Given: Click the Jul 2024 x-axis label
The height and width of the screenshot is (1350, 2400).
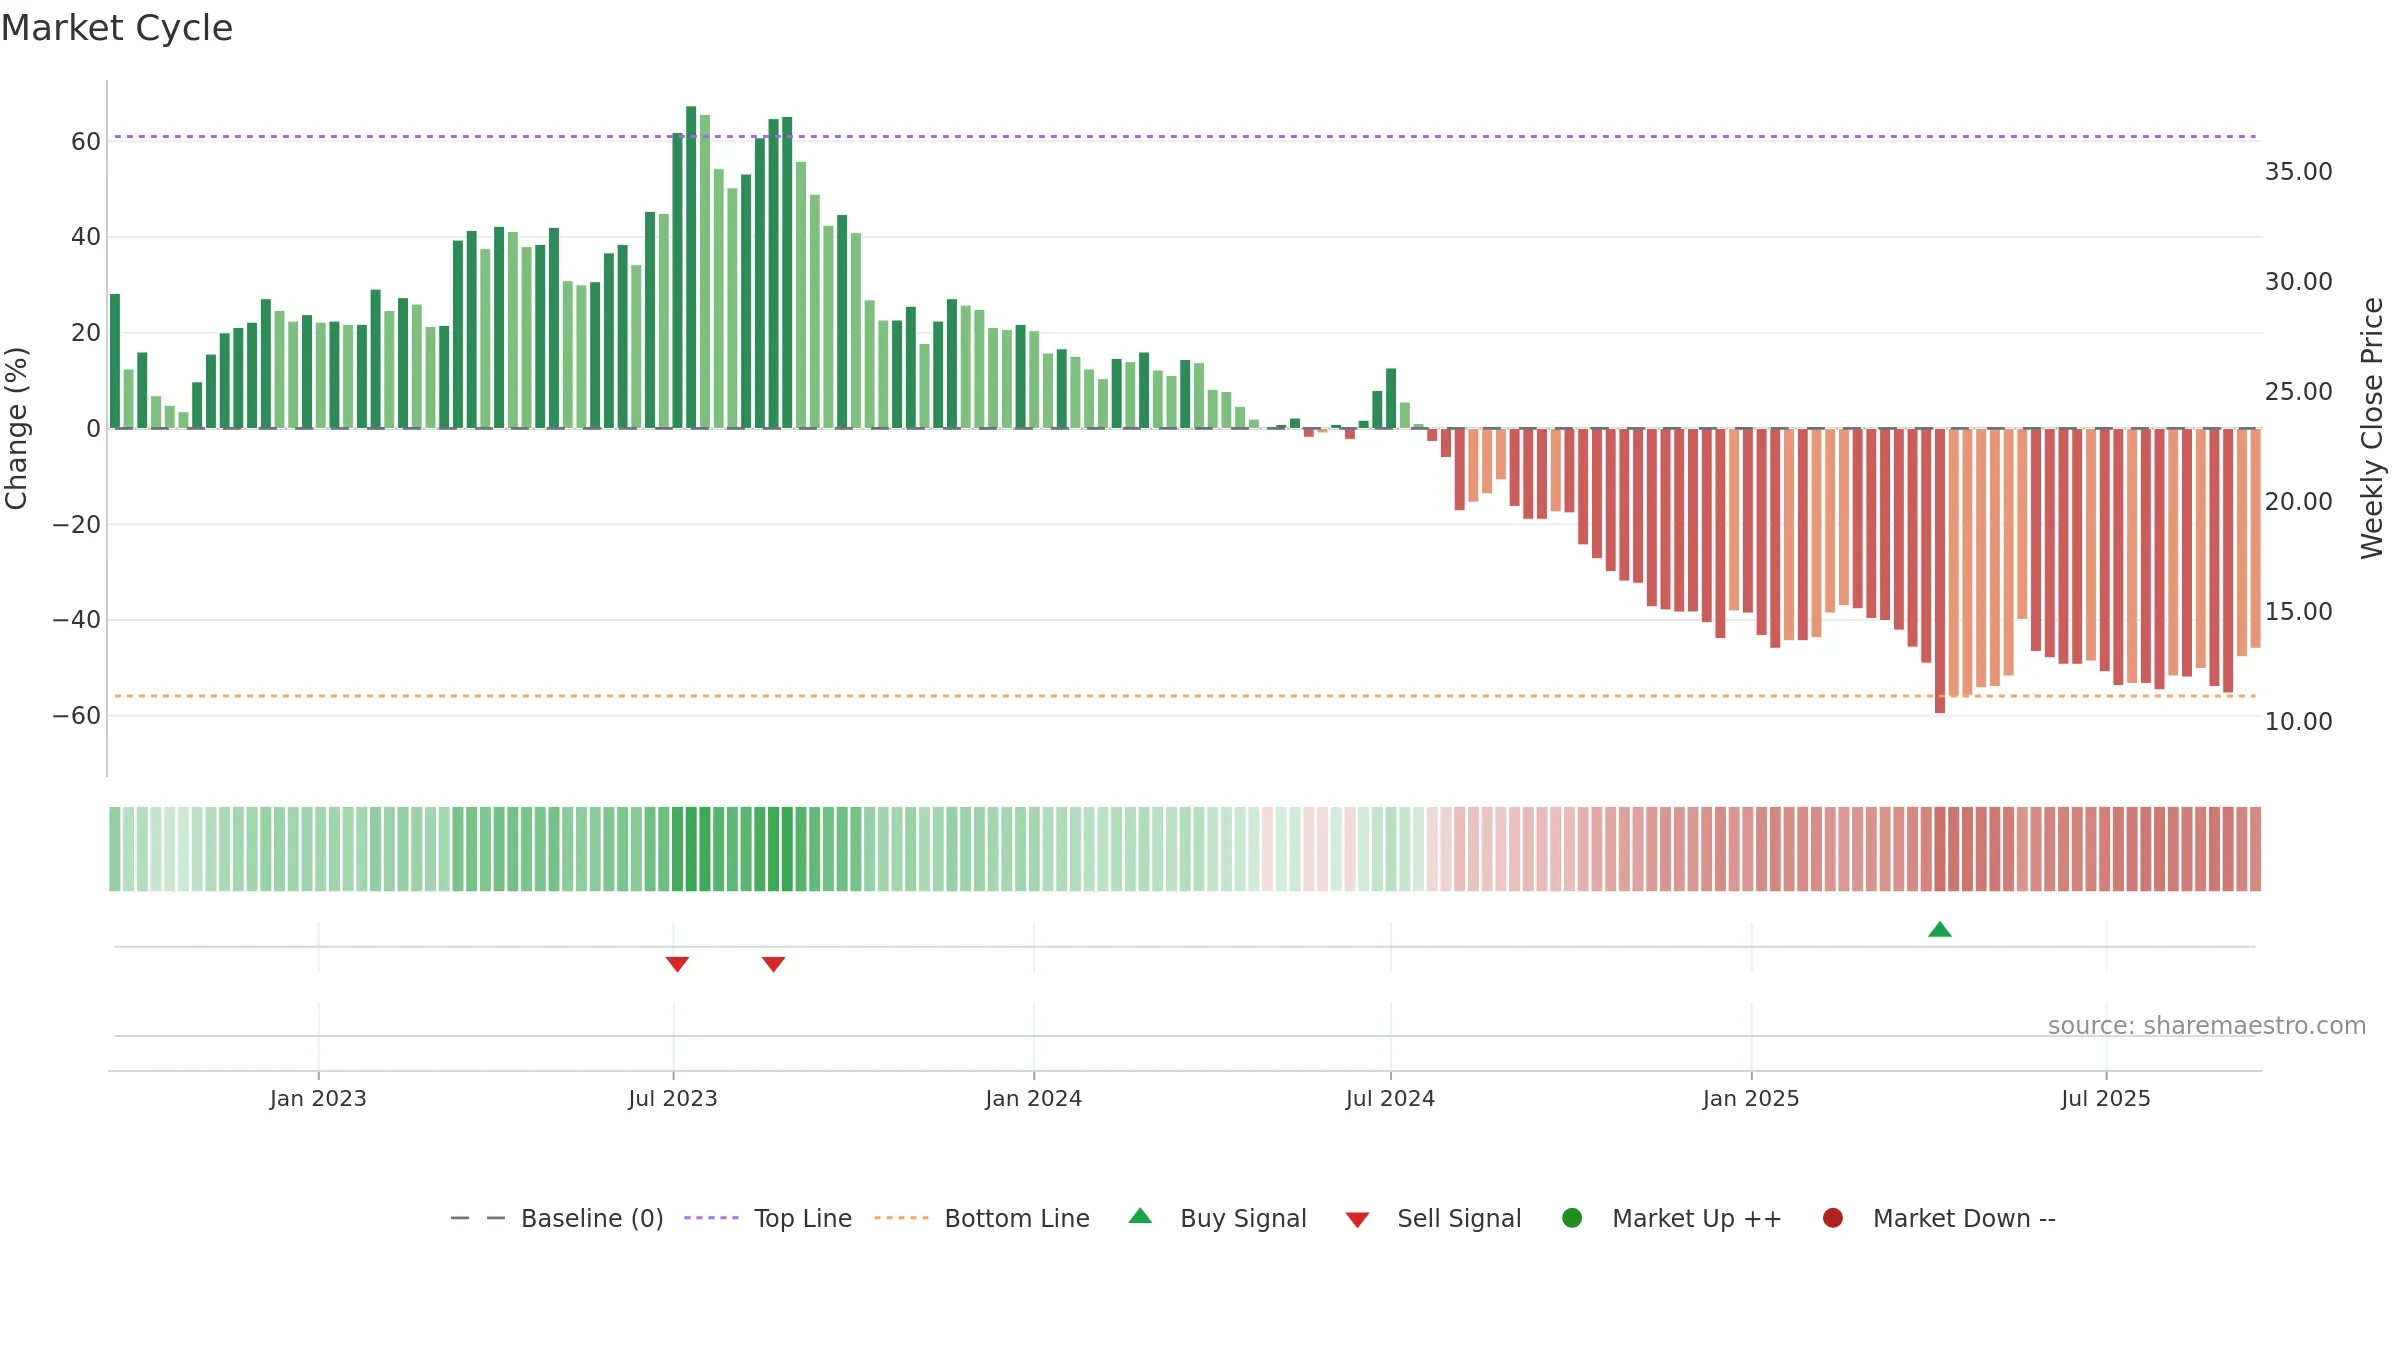Looking at the screenshot, I should (x=1390, y=1098).
